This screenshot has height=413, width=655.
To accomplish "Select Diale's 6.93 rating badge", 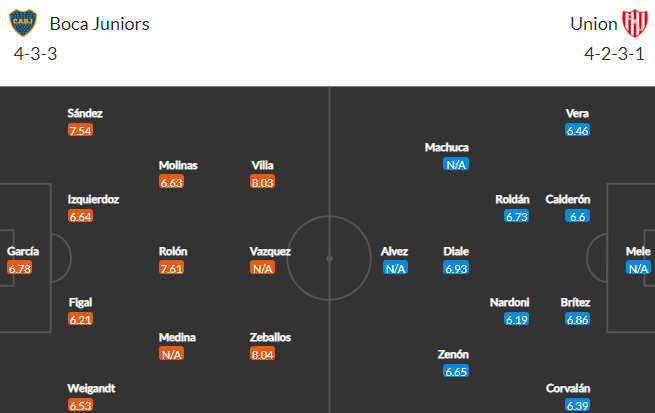I will tap(456, 268).
